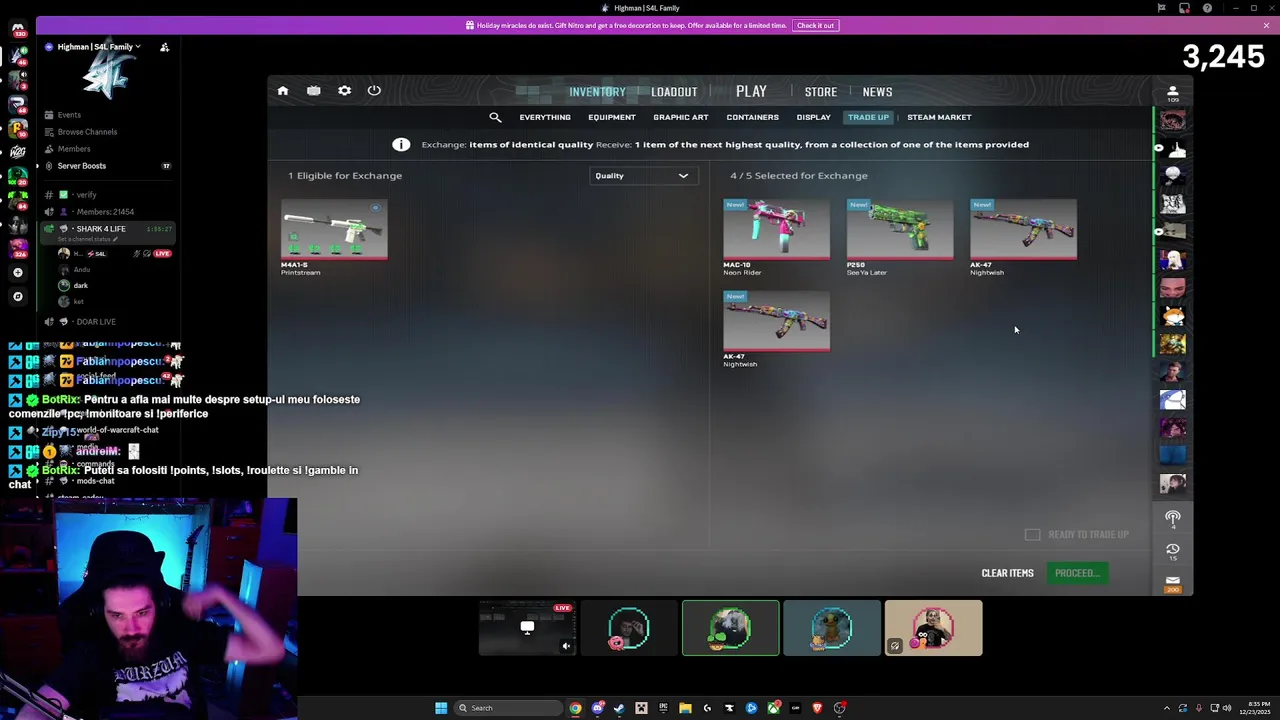Click the Windows taskbar Search box
This screenshot has height=720, width=1280.
point(508,708)
